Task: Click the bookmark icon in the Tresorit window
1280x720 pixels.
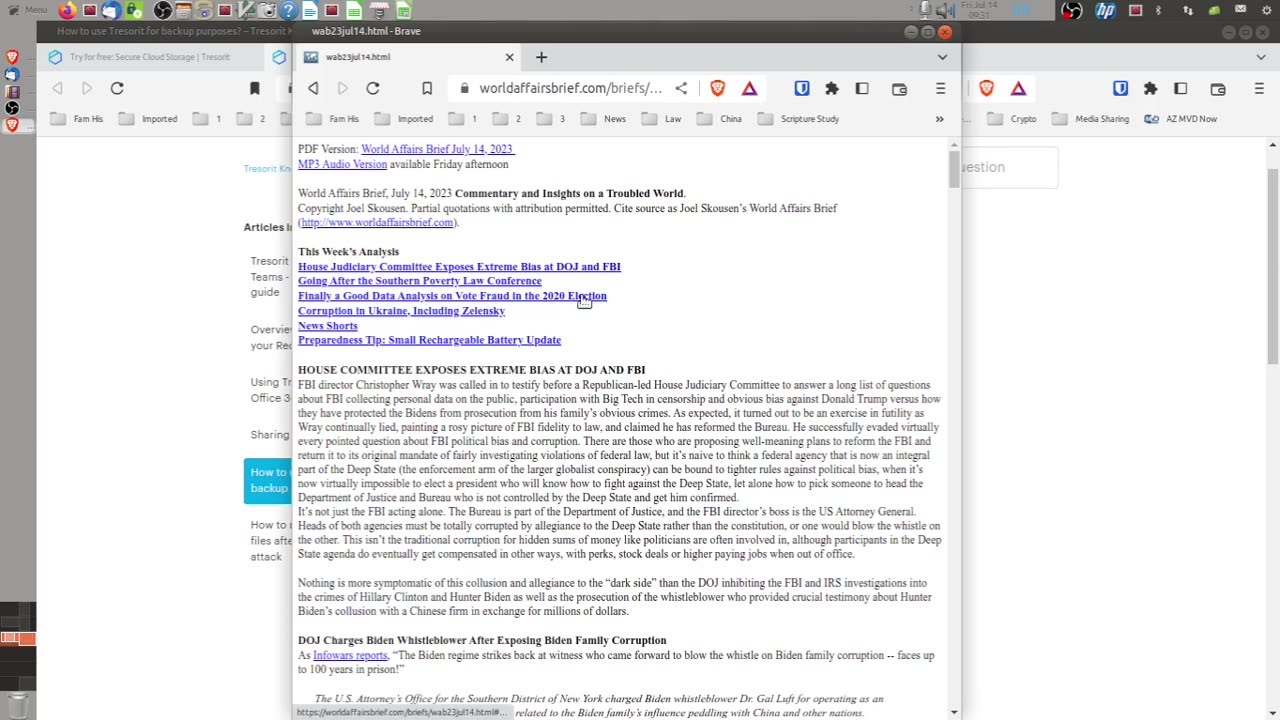Action: [x=255, y=89]
